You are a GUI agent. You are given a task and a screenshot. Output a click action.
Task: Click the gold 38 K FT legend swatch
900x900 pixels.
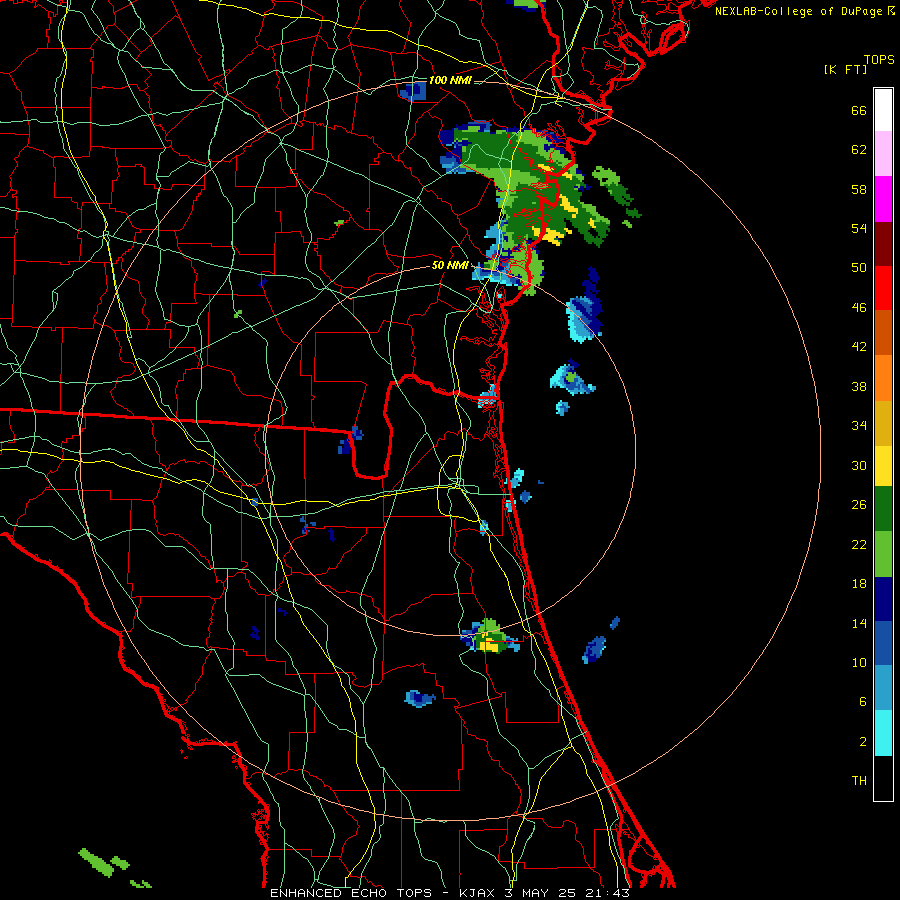883,423
